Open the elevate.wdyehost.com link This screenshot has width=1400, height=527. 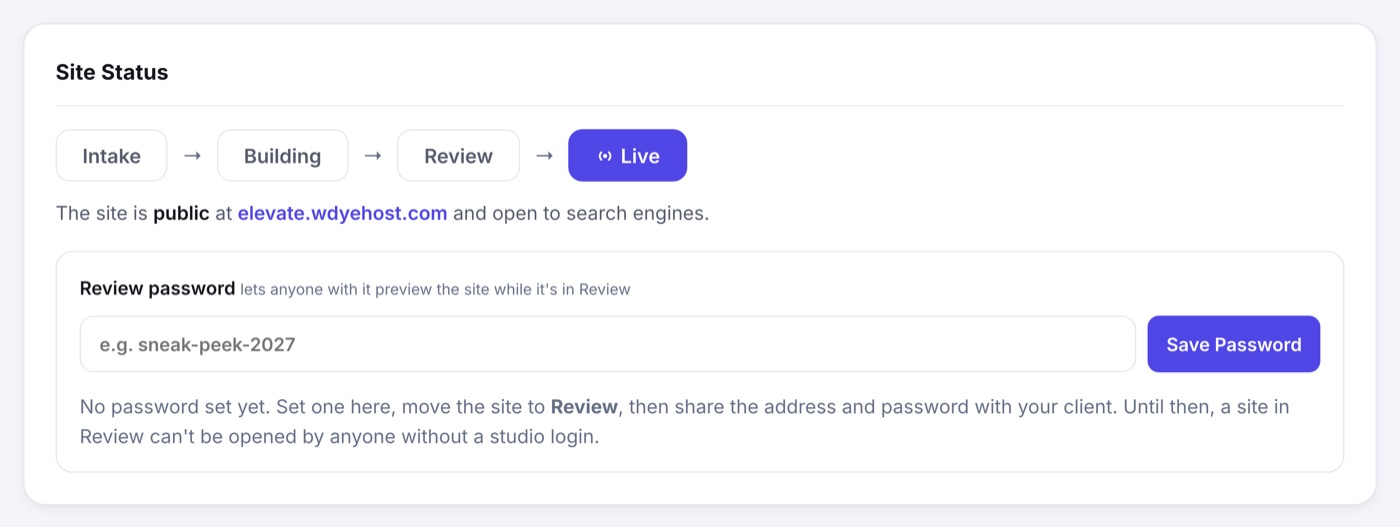[x=342, y=213]
